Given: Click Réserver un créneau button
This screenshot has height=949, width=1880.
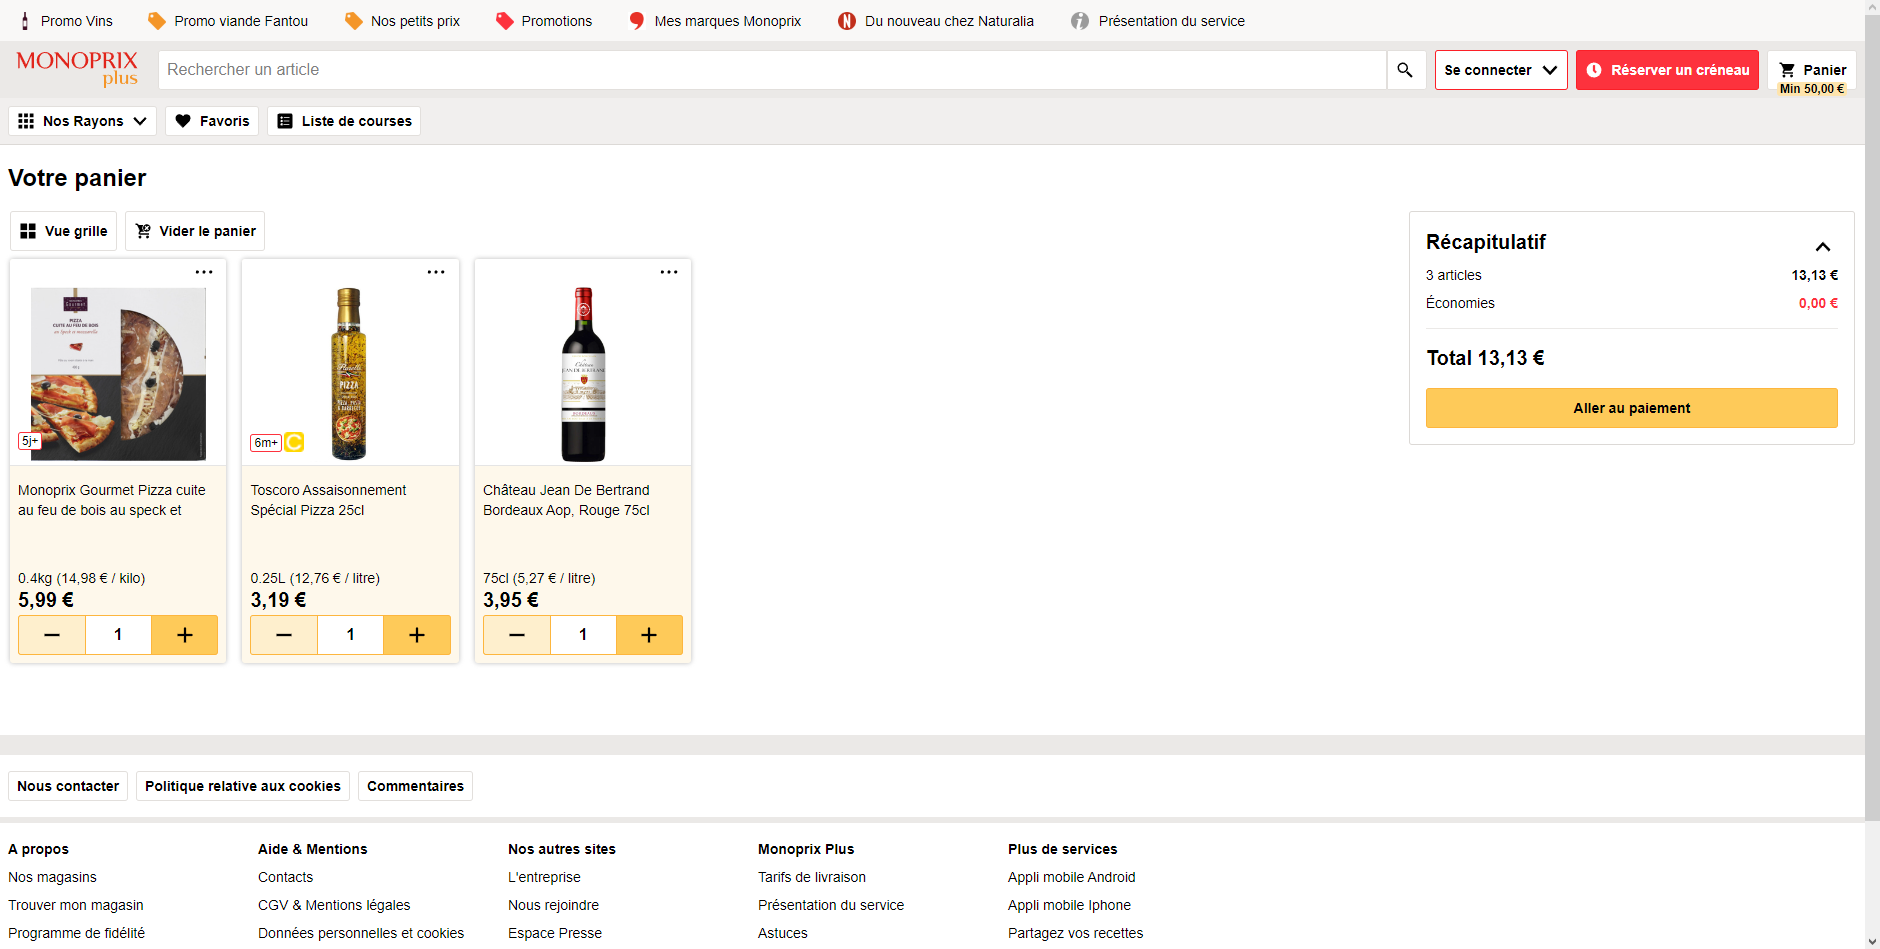Looking at the screenshot, I should pos(1667,70).
